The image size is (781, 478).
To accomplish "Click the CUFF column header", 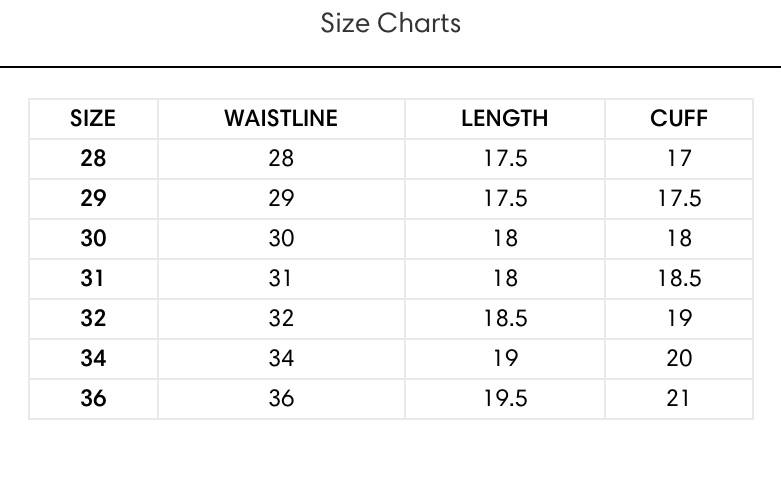I will pyautogui.click(x=678, y=119).
